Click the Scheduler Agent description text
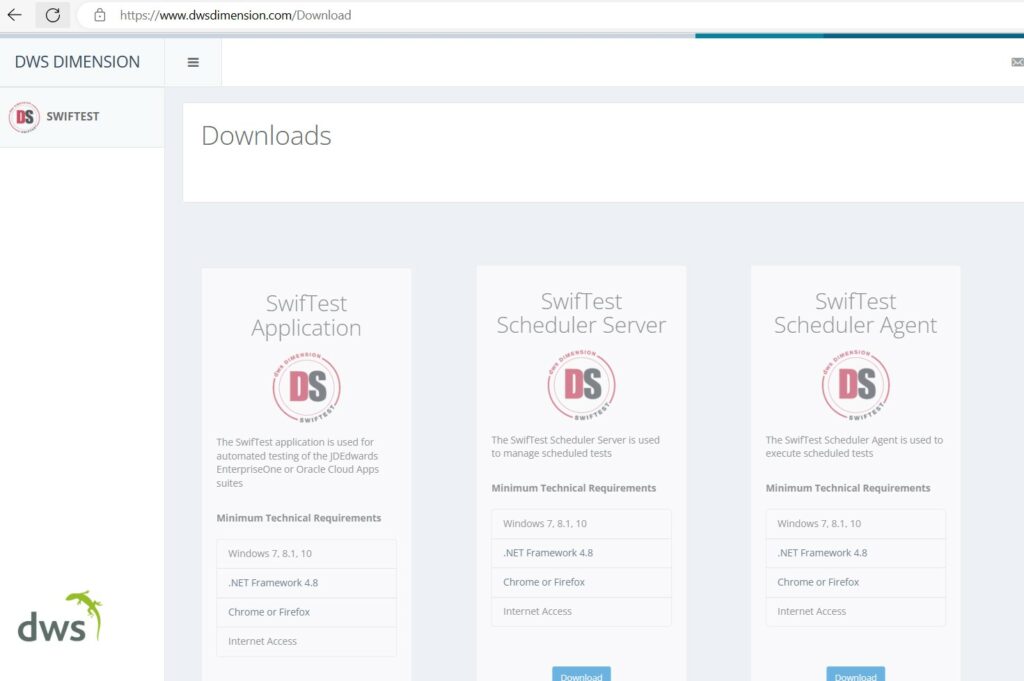This screenshot has height=681, width=1024. [854, 447]
